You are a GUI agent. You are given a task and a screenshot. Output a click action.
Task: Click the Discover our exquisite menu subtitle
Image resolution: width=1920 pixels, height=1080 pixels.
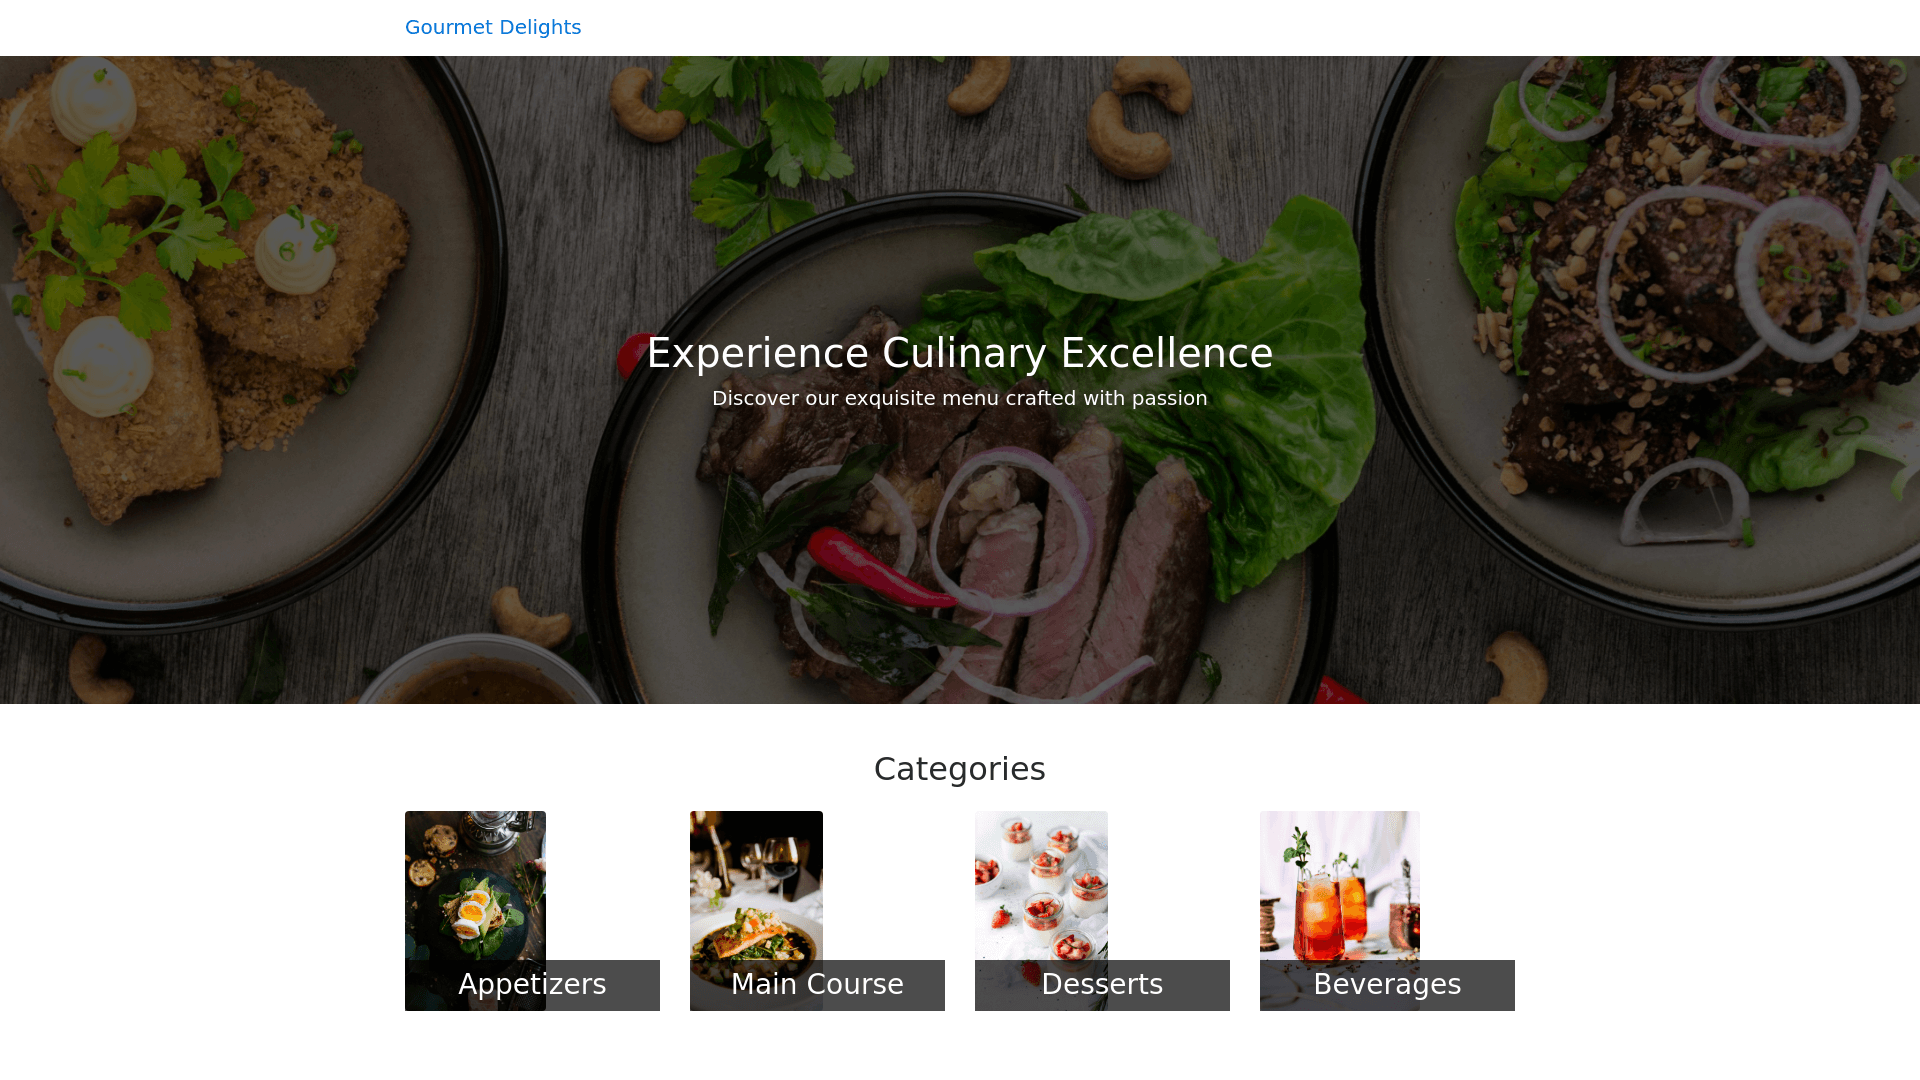click(960, 398)
